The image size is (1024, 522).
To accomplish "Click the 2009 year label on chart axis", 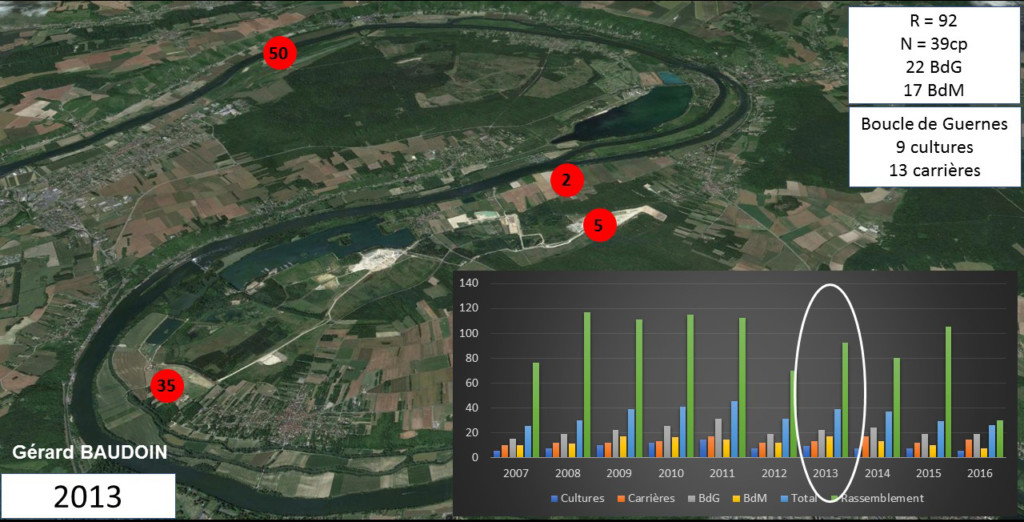I will [619, 472].
